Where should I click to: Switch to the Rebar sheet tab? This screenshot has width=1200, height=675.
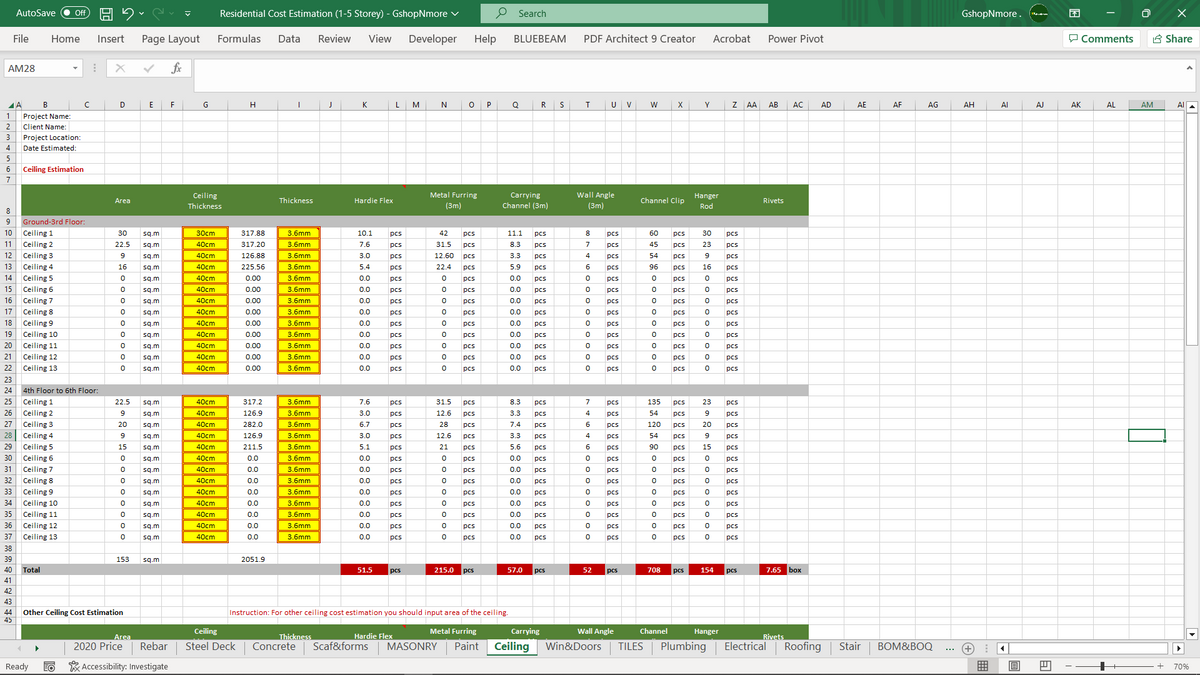tap(154, 646)
